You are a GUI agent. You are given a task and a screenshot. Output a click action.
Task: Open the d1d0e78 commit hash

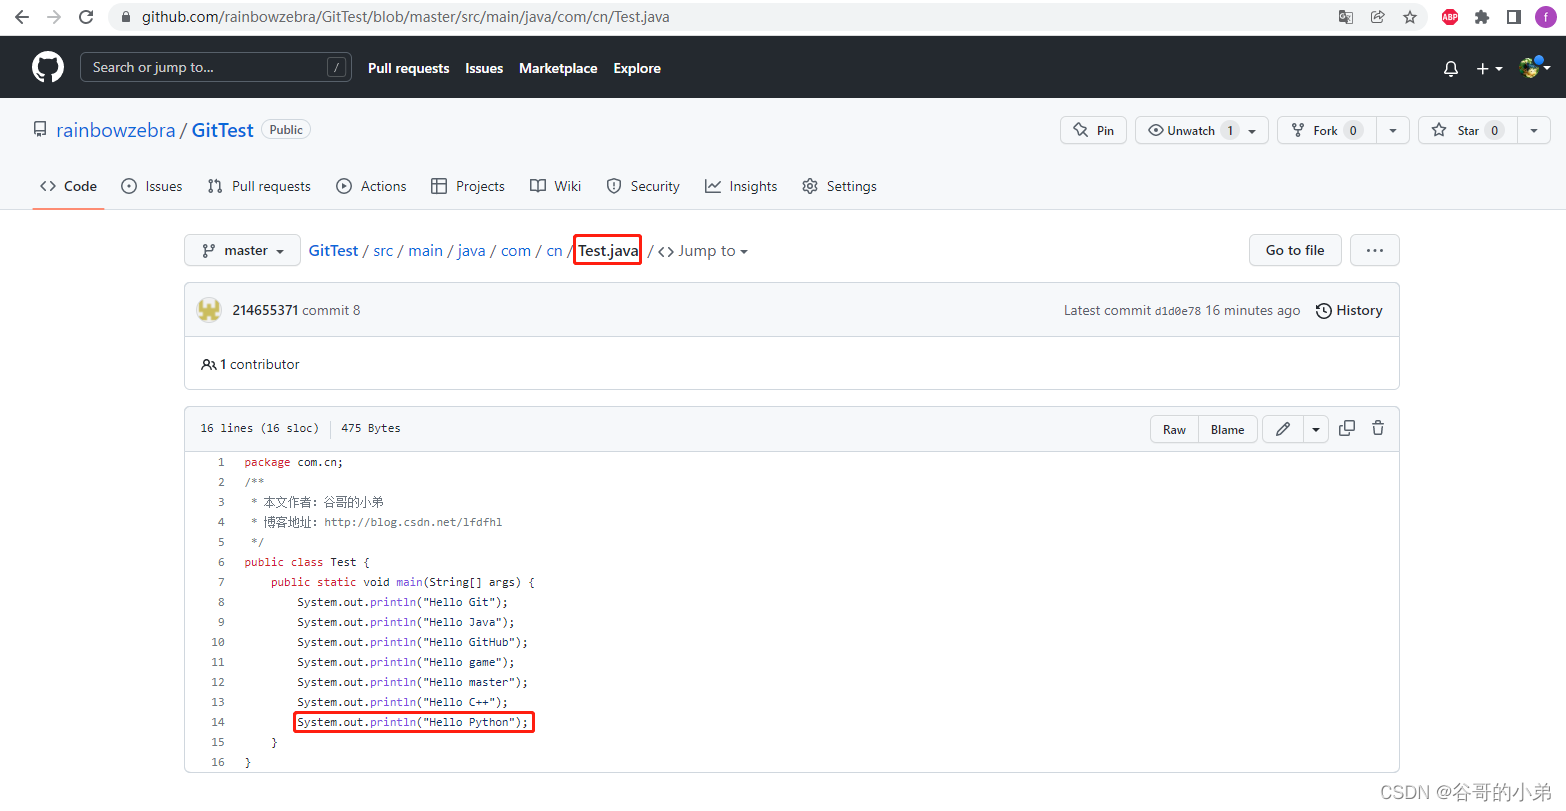point(1178,311)
